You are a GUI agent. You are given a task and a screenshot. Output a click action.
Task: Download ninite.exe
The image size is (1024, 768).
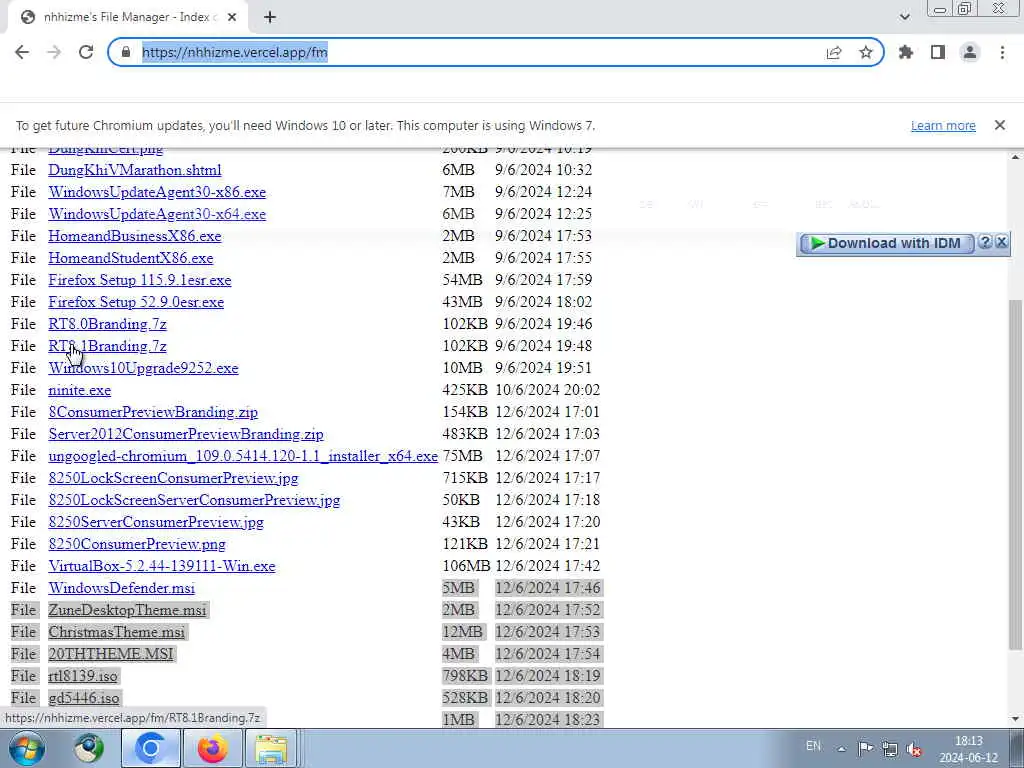[x=80, y=391]
